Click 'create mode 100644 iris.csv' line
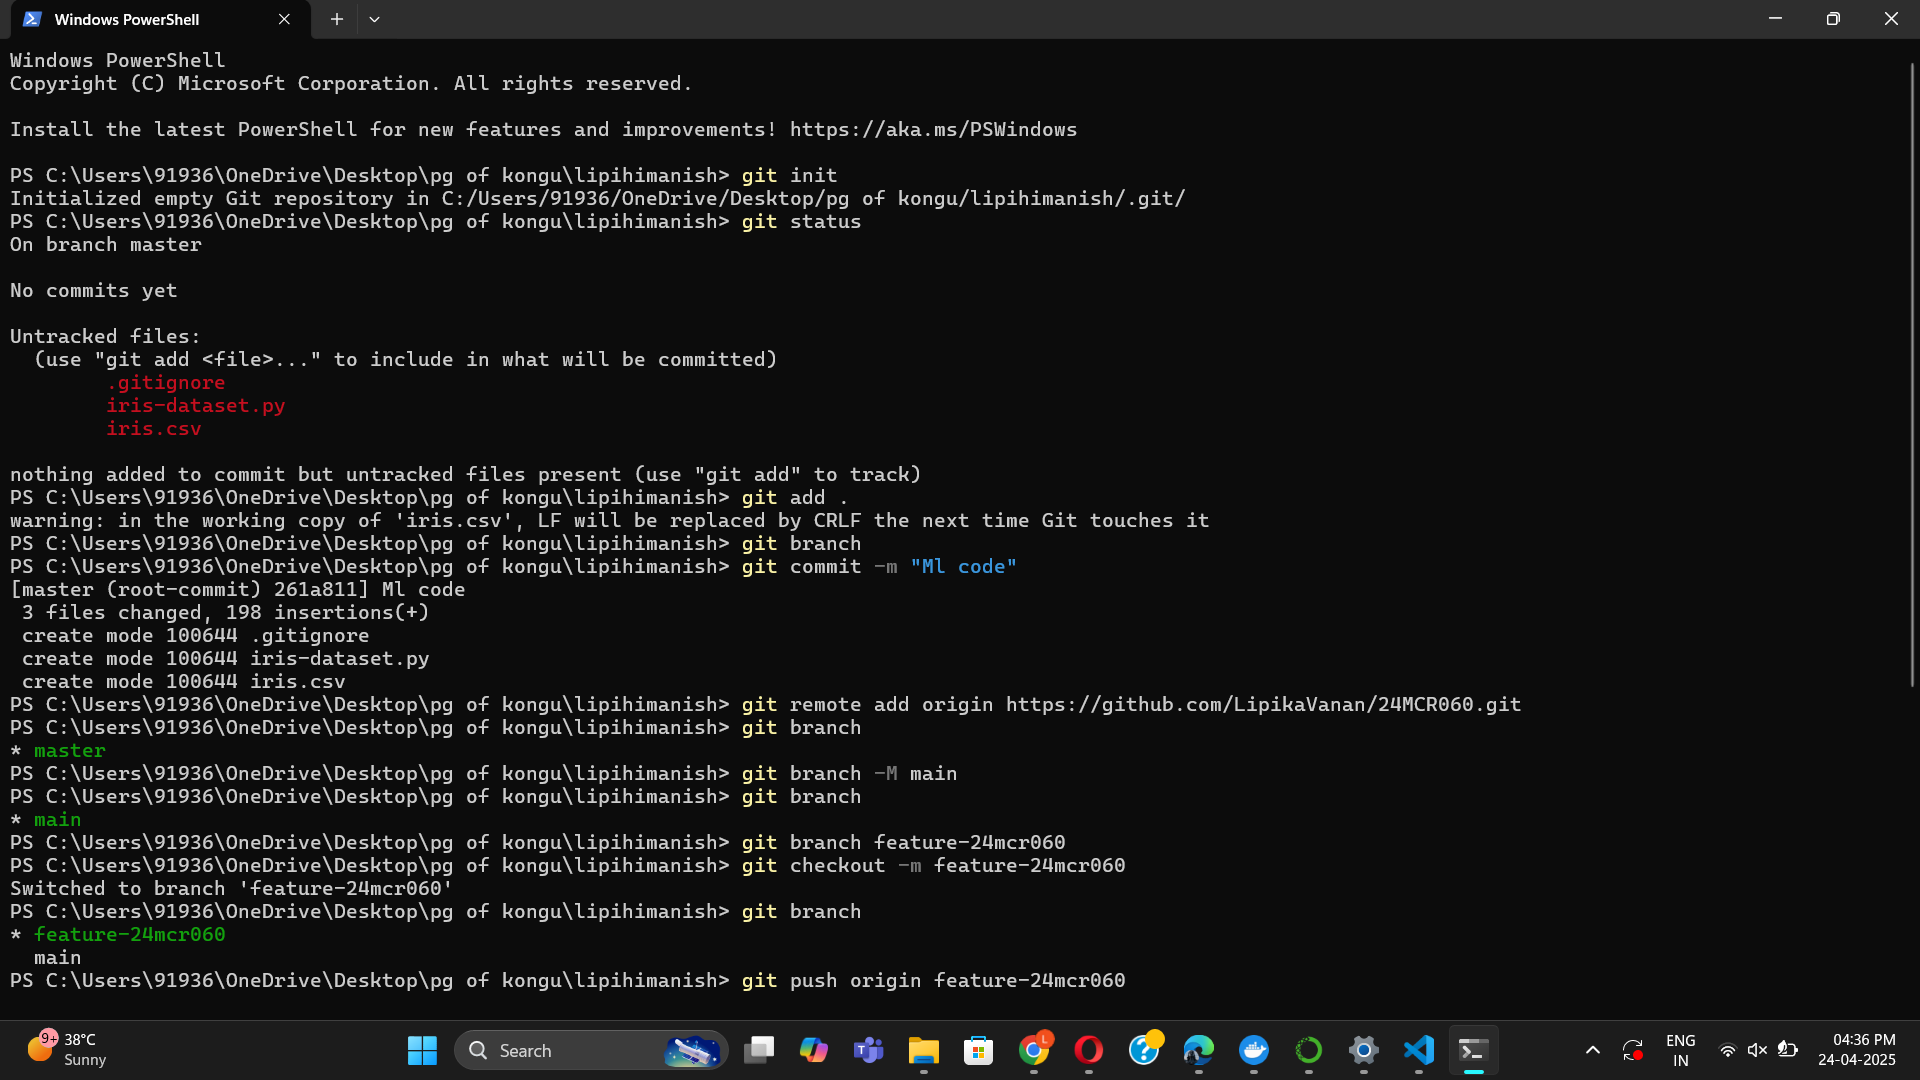 [184, 682]
